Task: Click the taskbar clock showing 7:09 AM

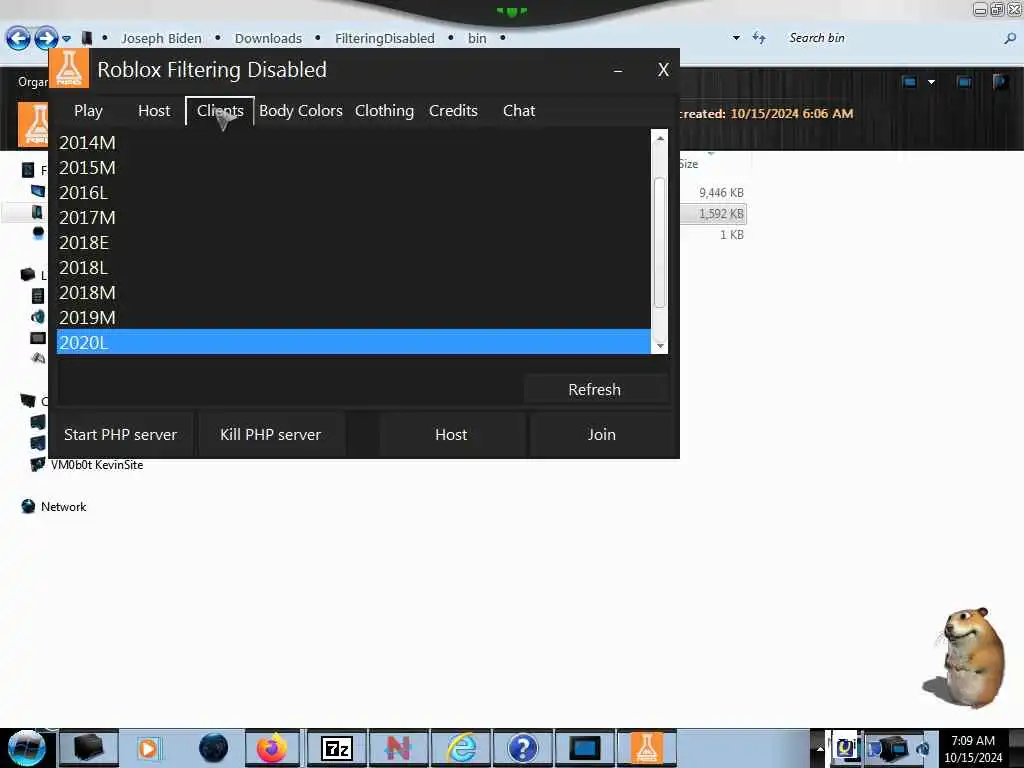Action: point(973,748)
